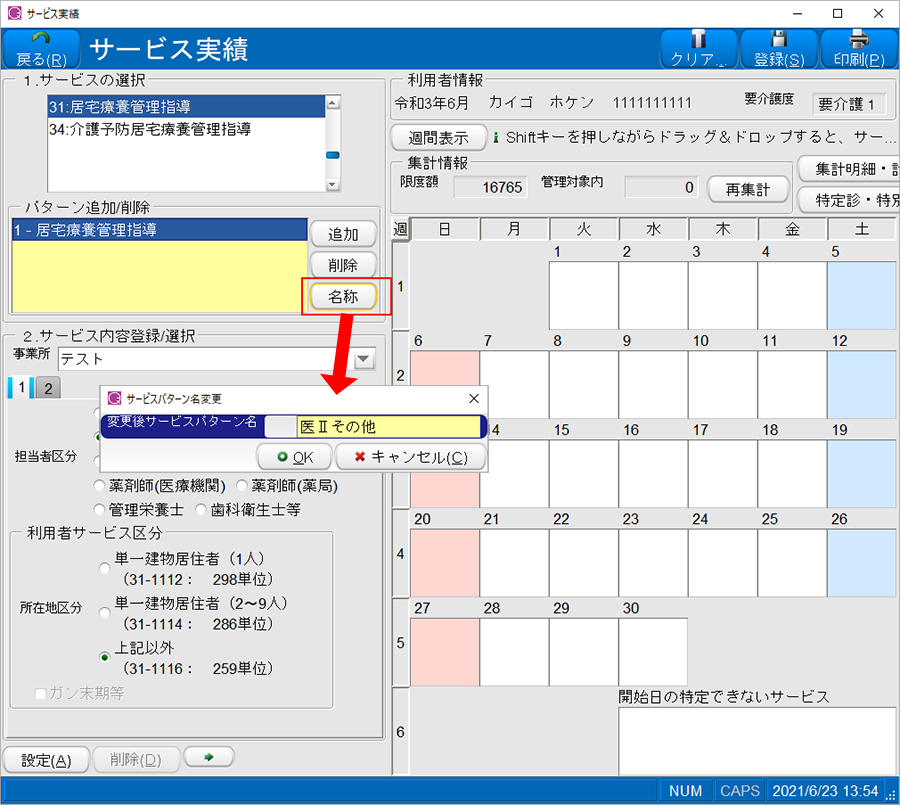The width and height of the screenshot is (900, 805).
Task: Switch to tab 1
Action: point(20,389)
